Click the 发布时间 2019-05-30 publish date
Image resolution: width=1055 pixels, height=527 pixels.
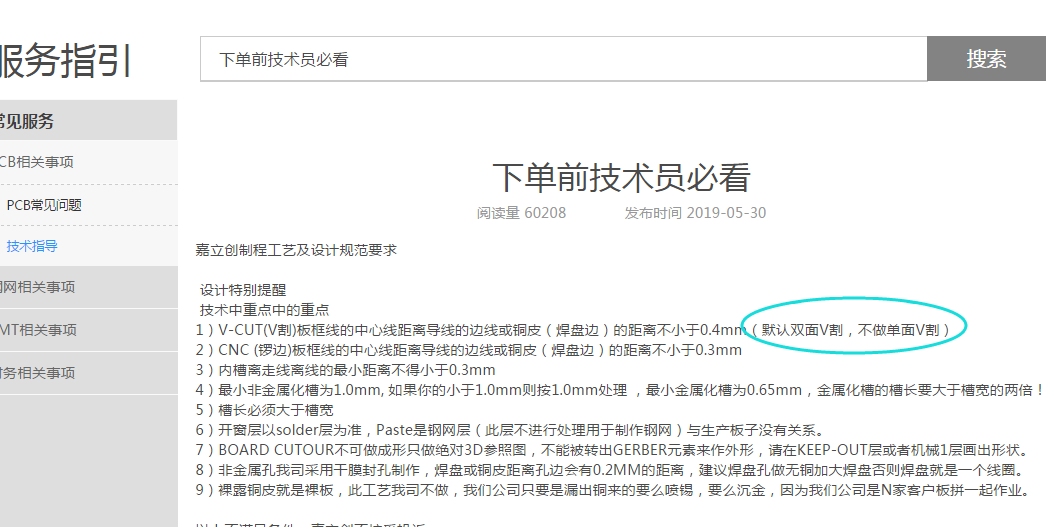coord(695,213)
